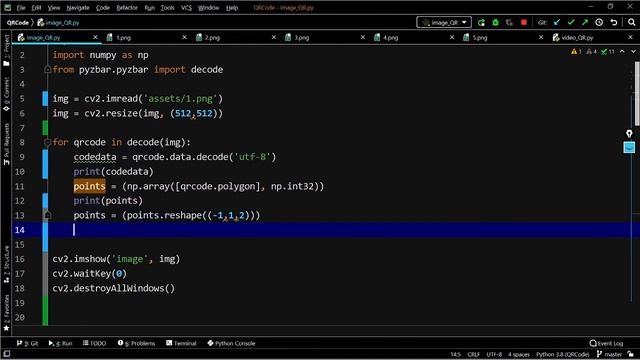Screen dimensions: 640x360
Task: Go to next highlighted error arrow
Action: point(633,51)
